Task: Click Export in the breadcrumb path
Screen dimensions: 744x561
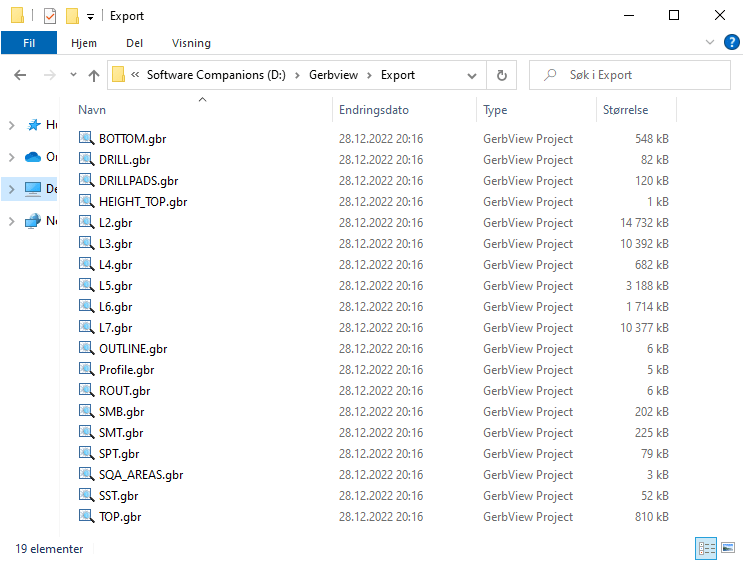Action: (x=398, y=75)
